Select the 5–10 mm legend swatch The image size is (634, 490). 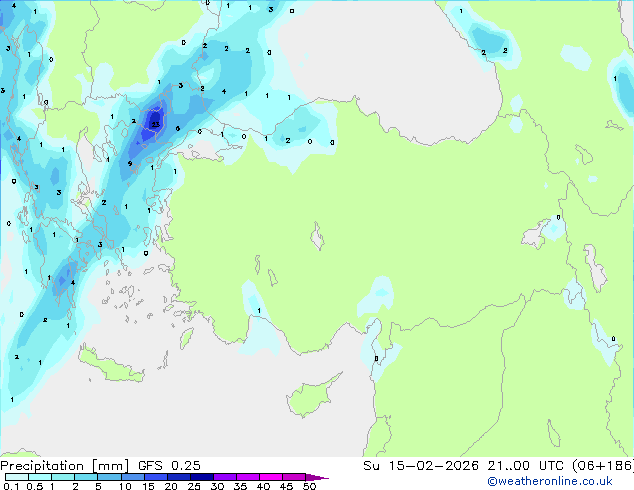coord(109,477)
